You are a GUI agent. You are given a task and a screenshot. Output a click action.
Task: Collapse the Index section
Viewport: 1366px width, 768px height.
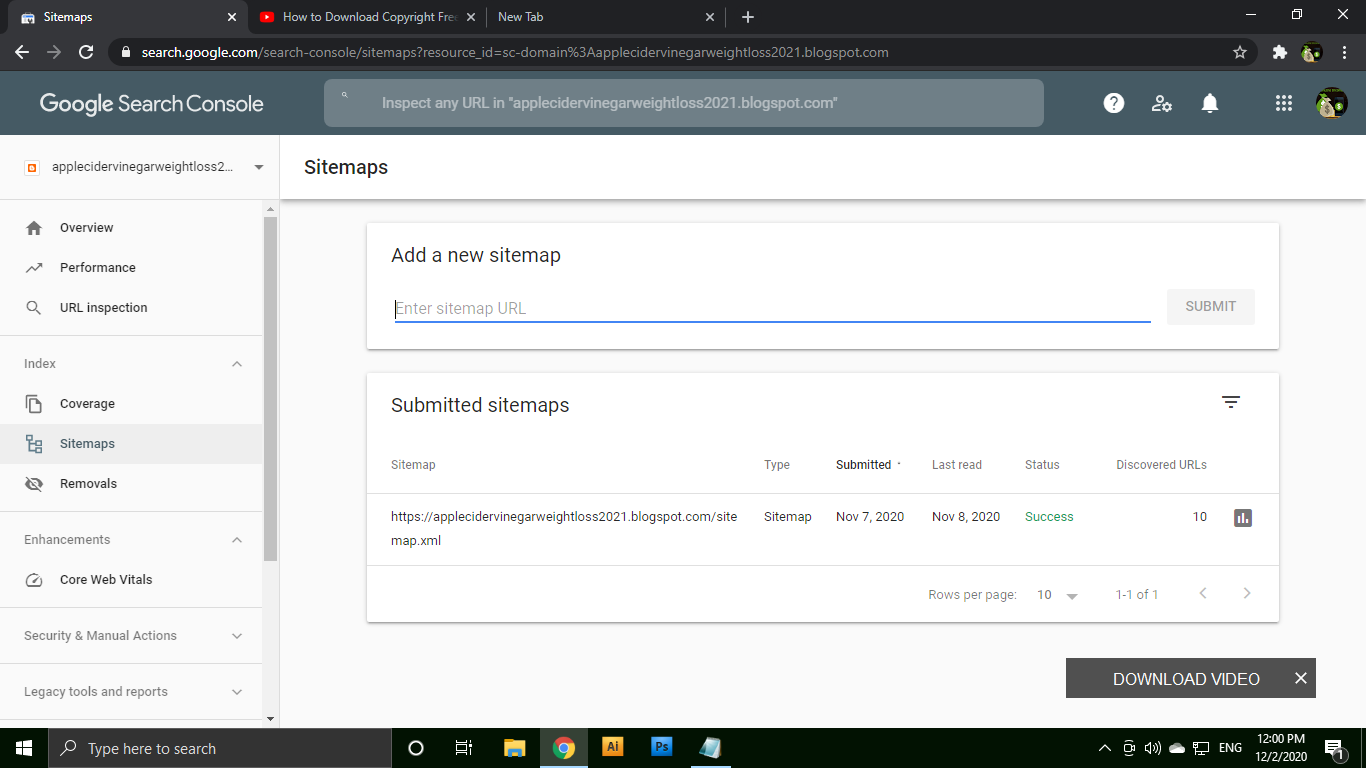237,363
